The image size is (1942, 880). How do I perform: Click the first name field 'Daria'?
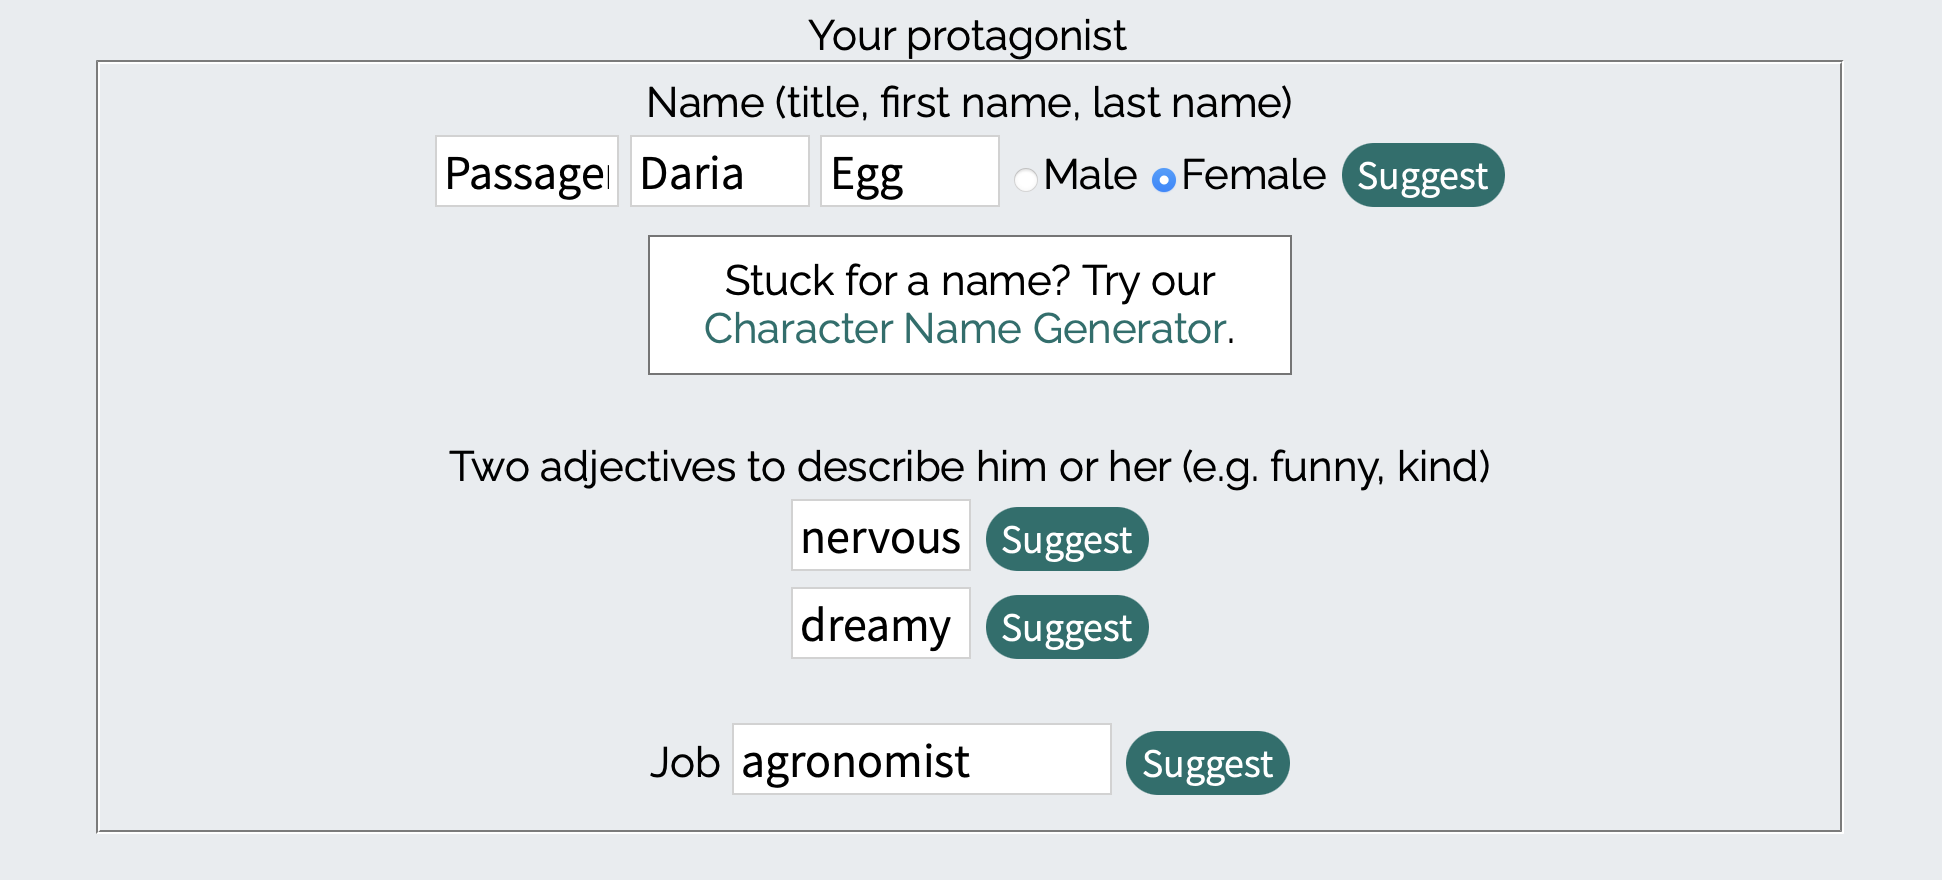[x=719, y=172]
